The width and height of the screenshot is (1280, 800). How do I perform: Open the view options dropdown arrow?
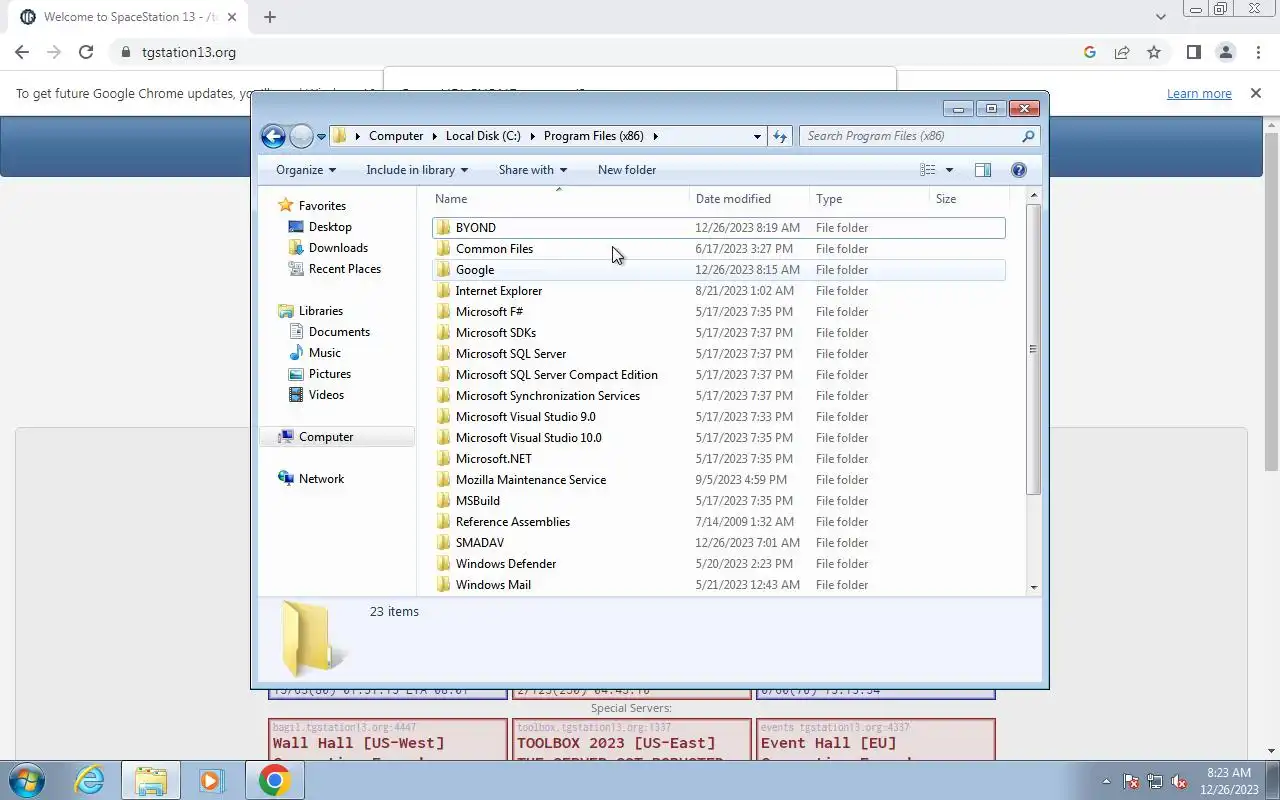pyautogui.click(x=949, y=170)
